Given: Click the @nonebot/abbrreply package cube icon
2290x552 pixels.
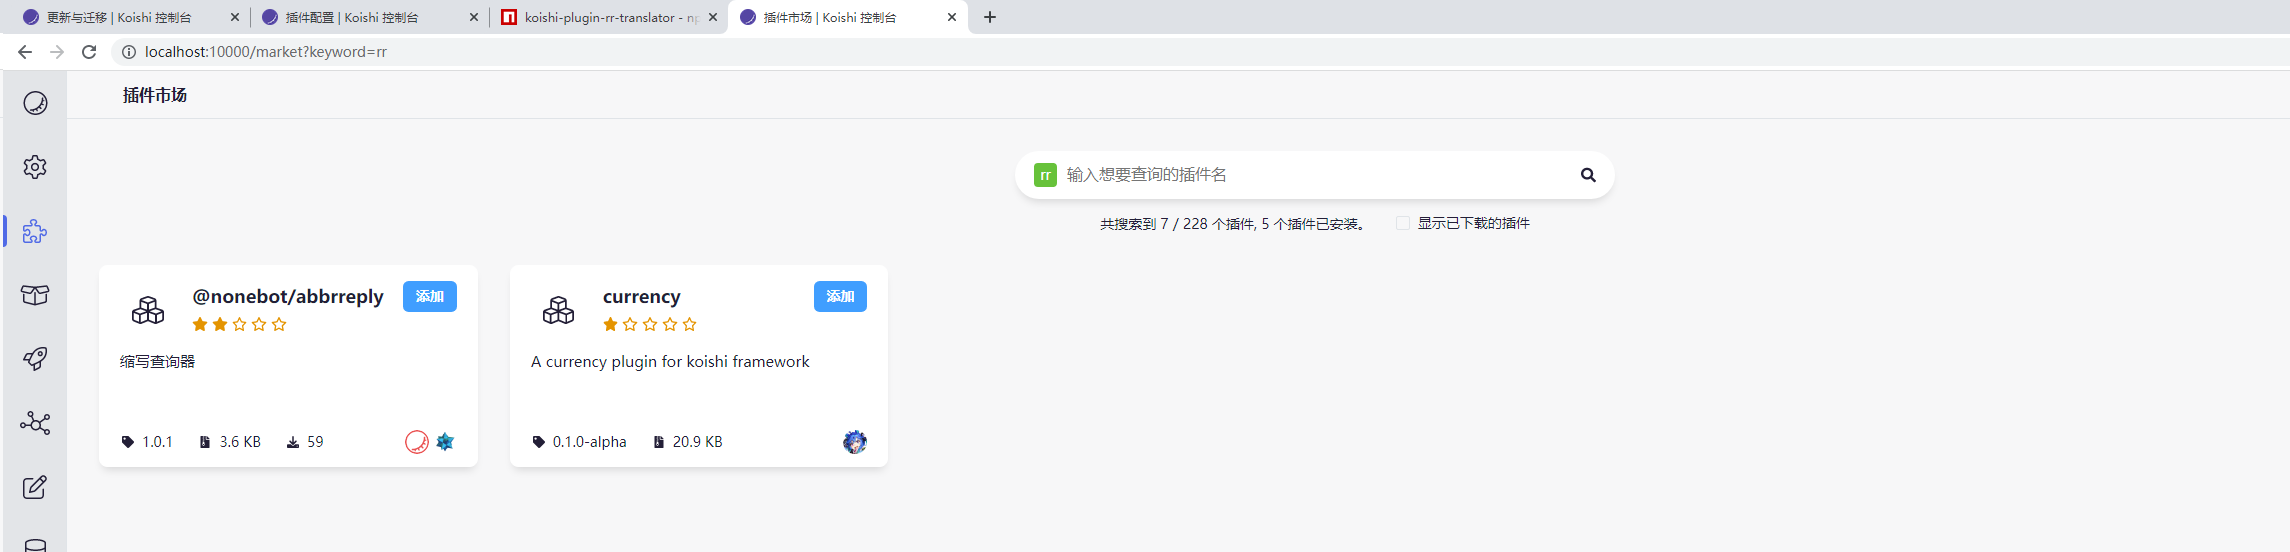Looking at the screenshot, I should (148, 310).
